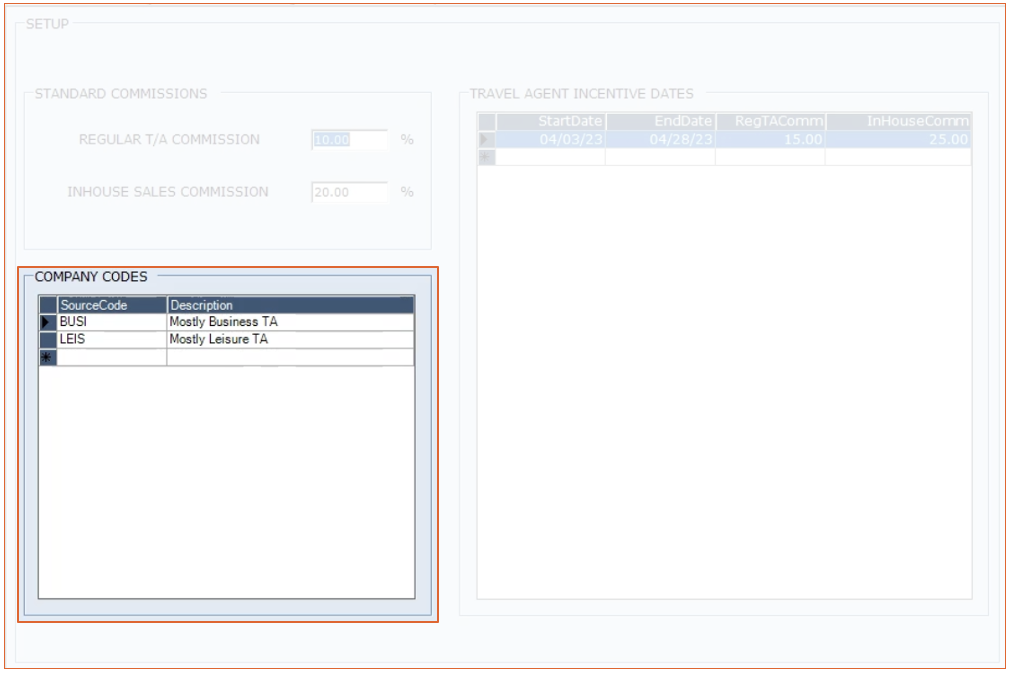Select the LEIS row using its row header
The height and width of the screenshot is (674, 1010).
pos(47,340)
